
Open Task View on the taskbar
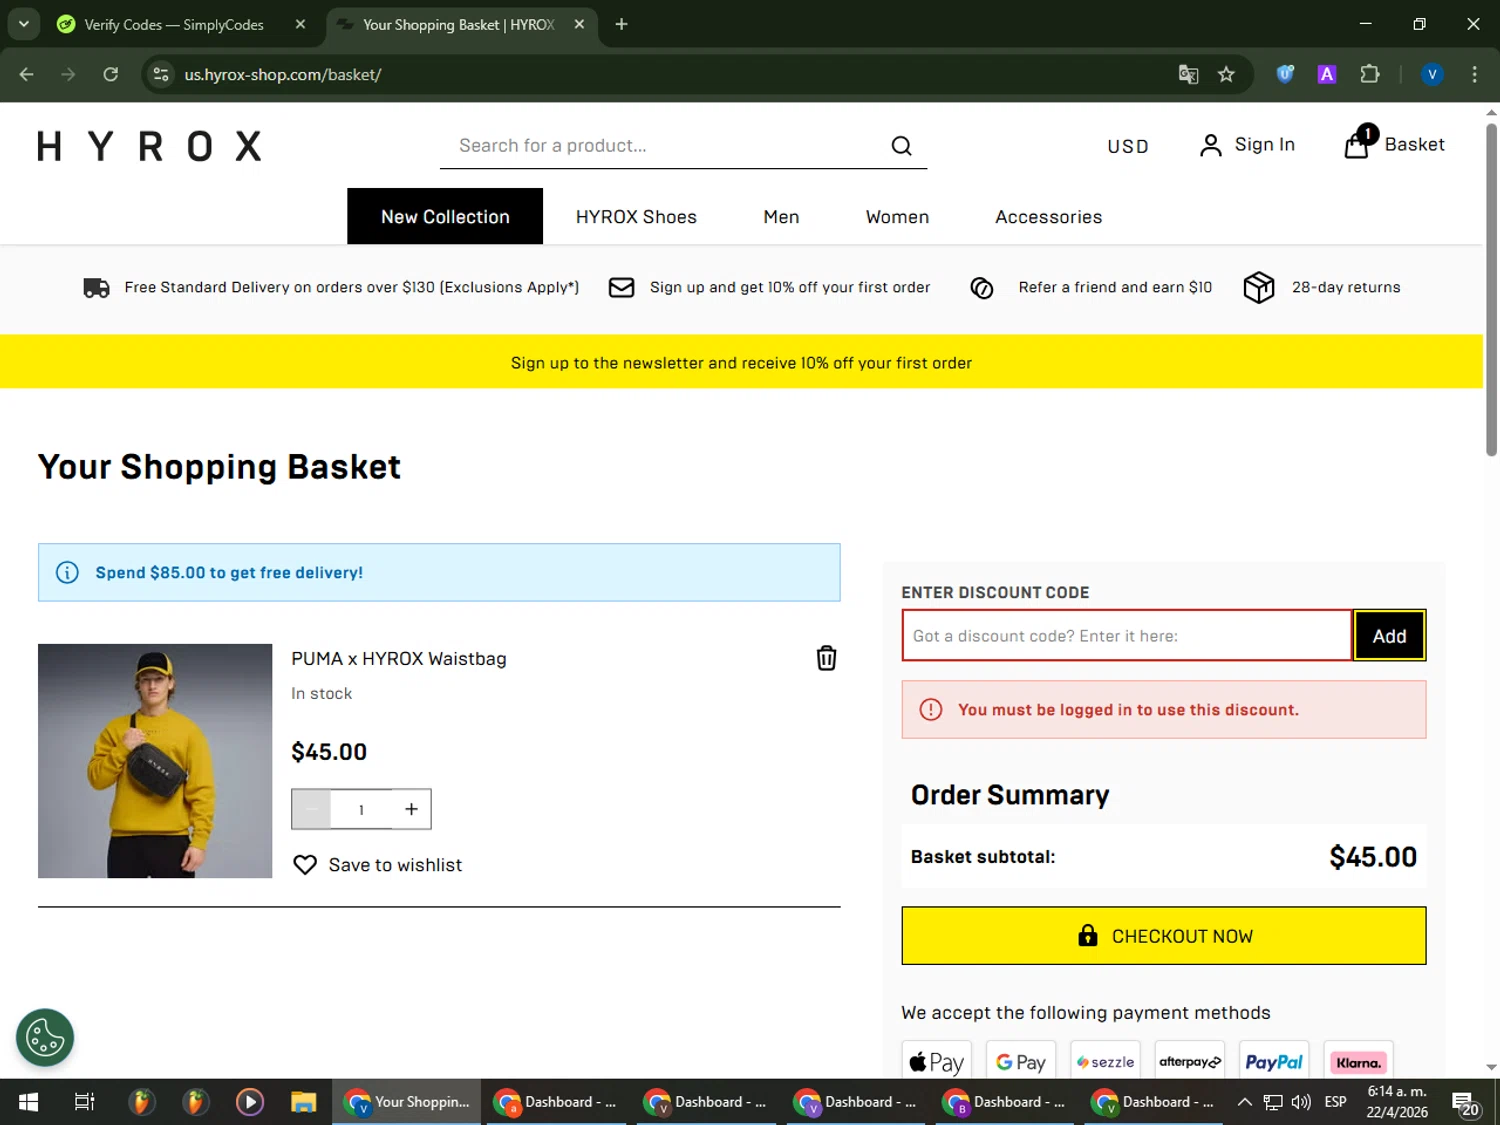[x=85, y=1102]
